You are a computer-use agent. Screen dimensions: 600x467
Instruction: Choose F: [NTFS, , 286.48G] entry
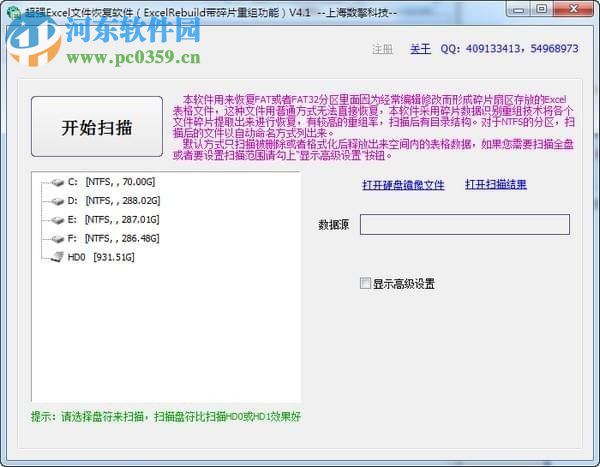(113, 238)
